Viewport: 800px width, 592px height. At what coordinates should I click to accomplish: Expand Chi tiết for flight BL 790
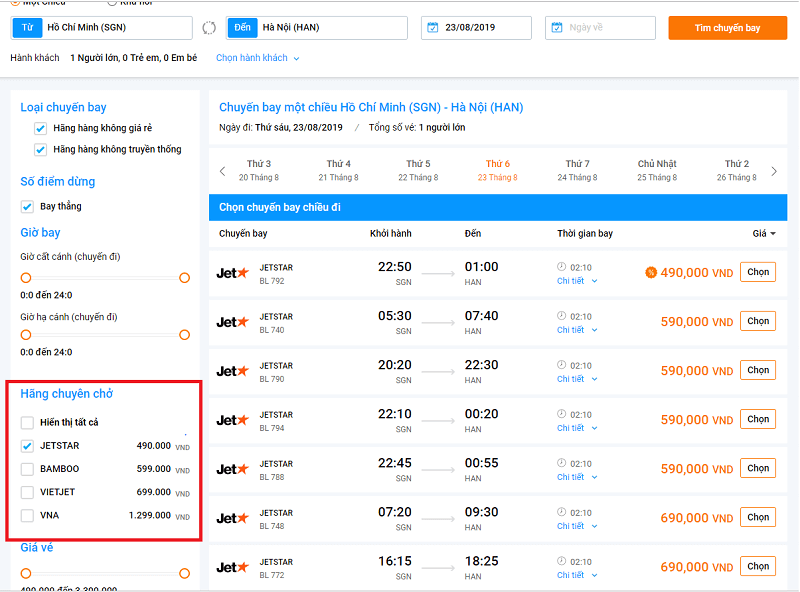click(577, 379)
